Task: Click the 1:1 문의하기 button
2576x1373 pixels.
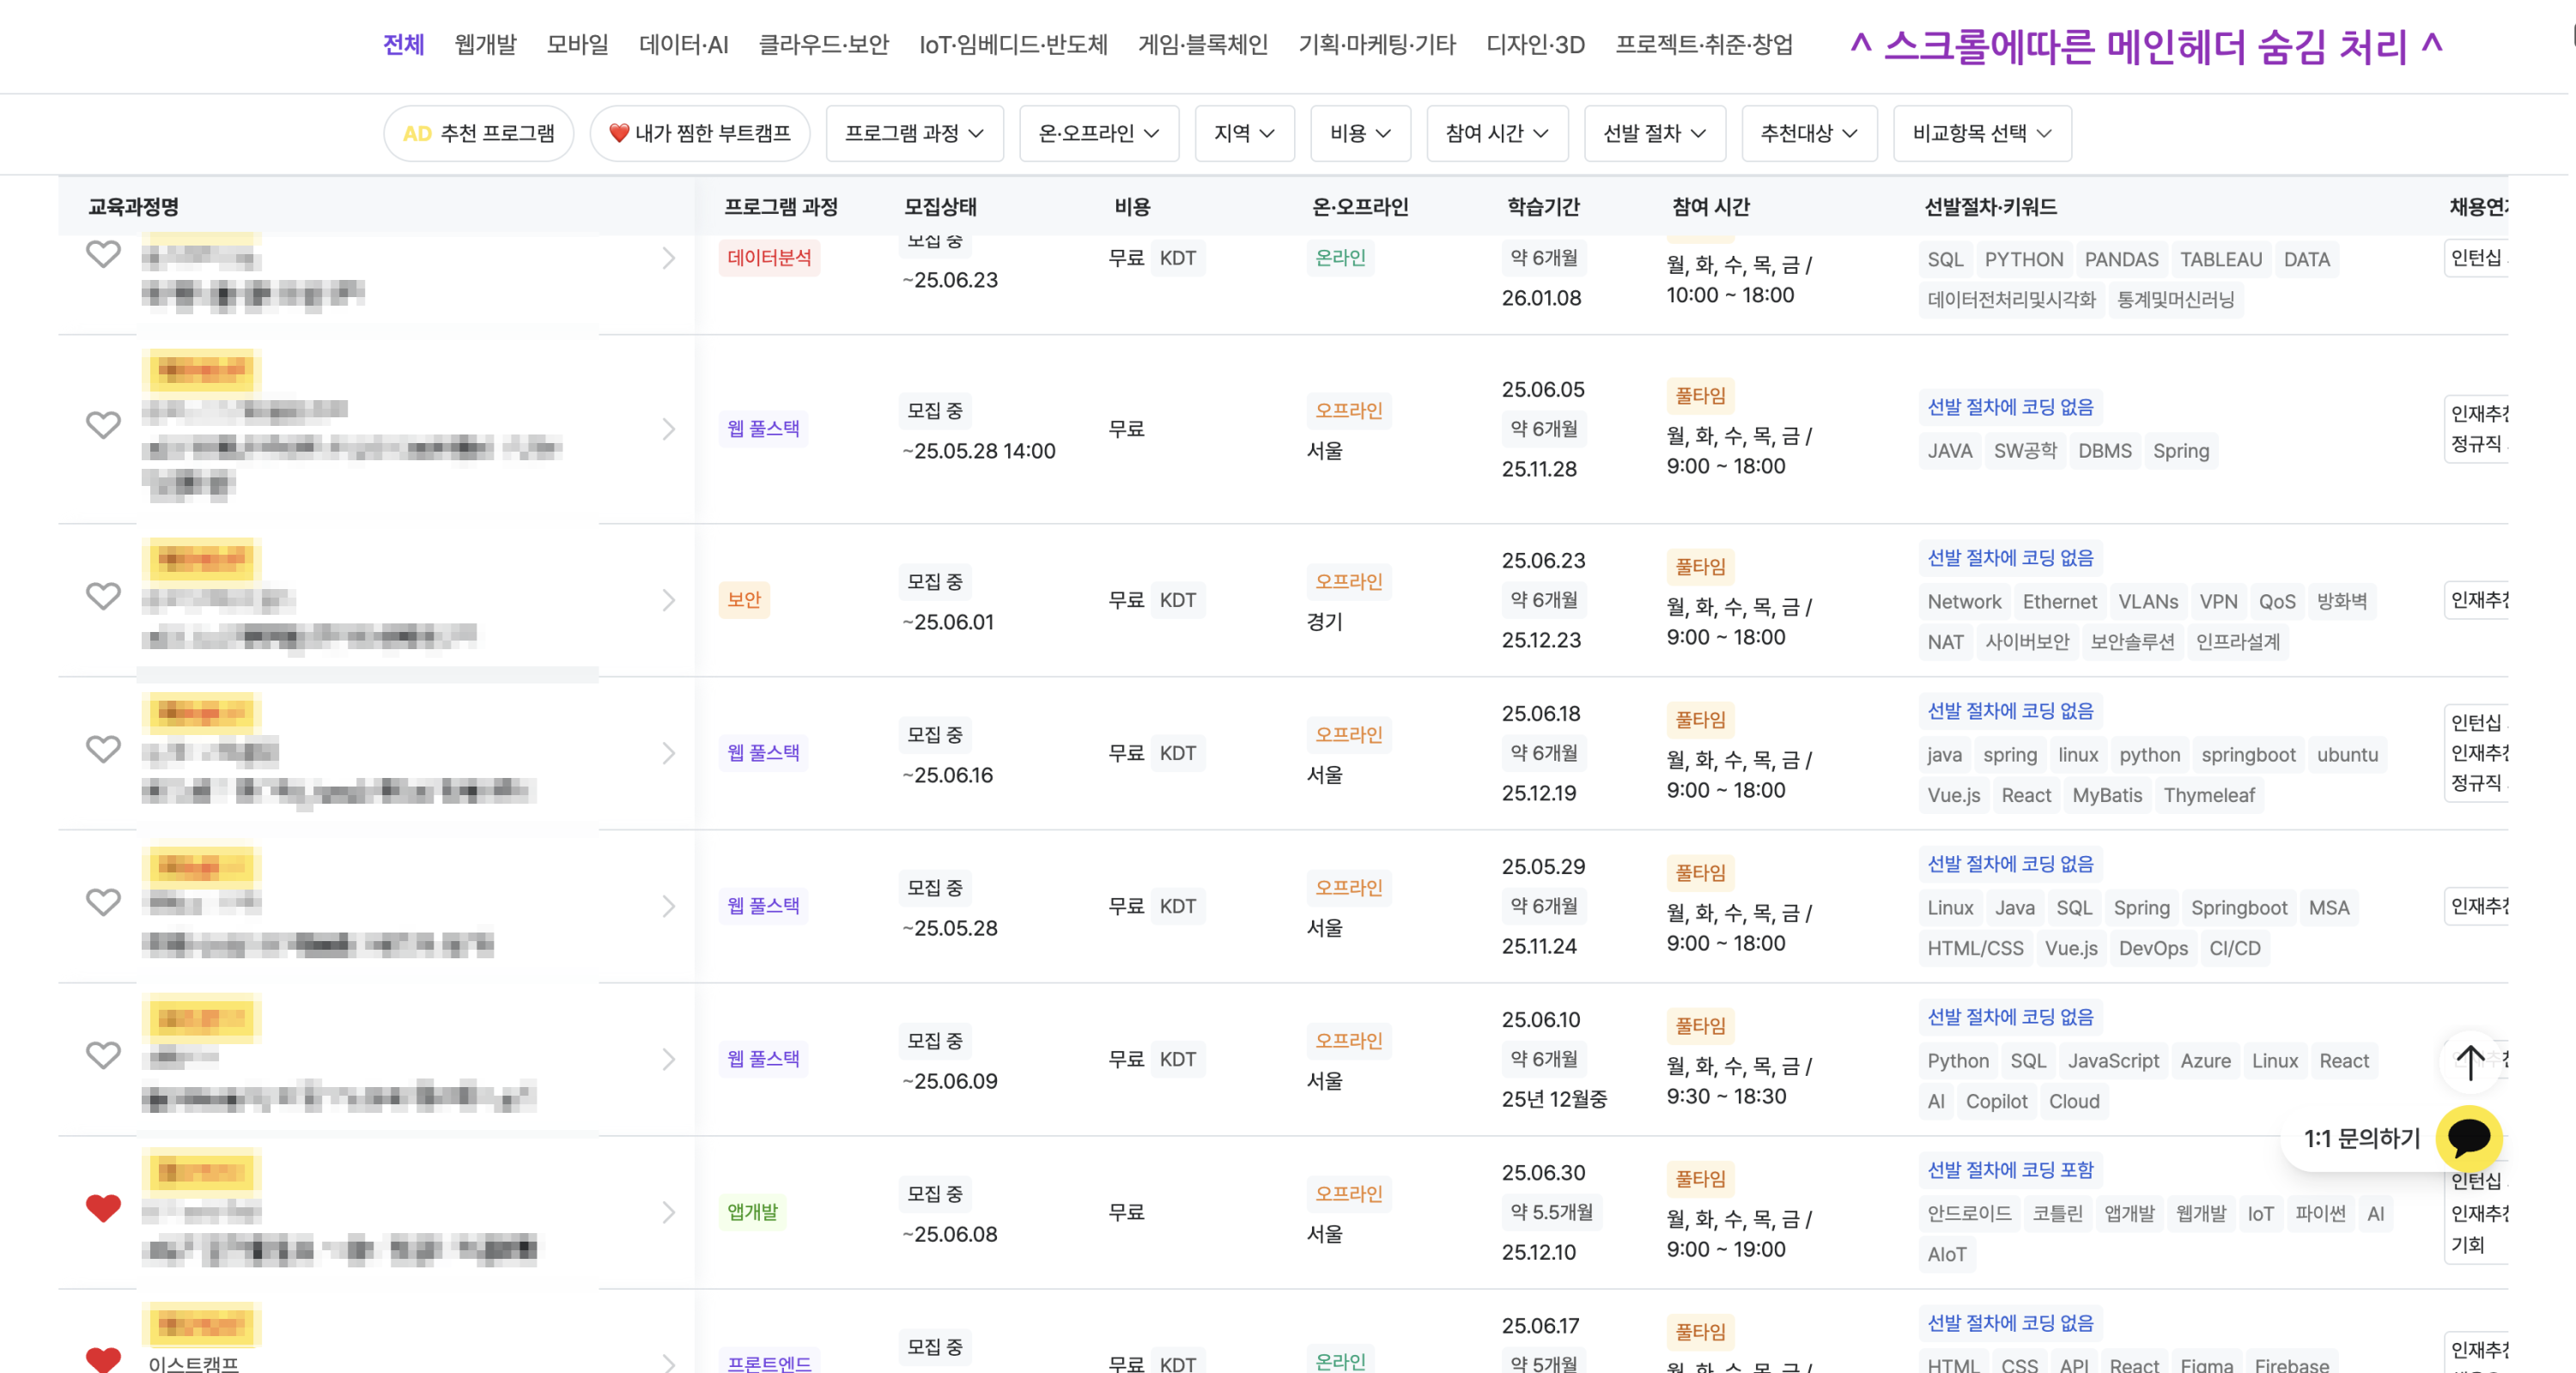Action: 2362,1138
